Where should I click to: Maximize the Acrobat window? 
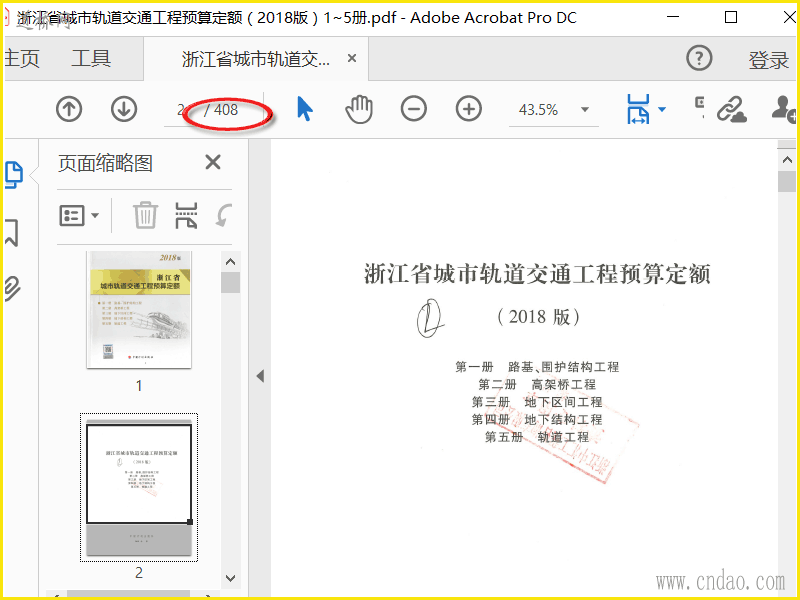point(731,17)
